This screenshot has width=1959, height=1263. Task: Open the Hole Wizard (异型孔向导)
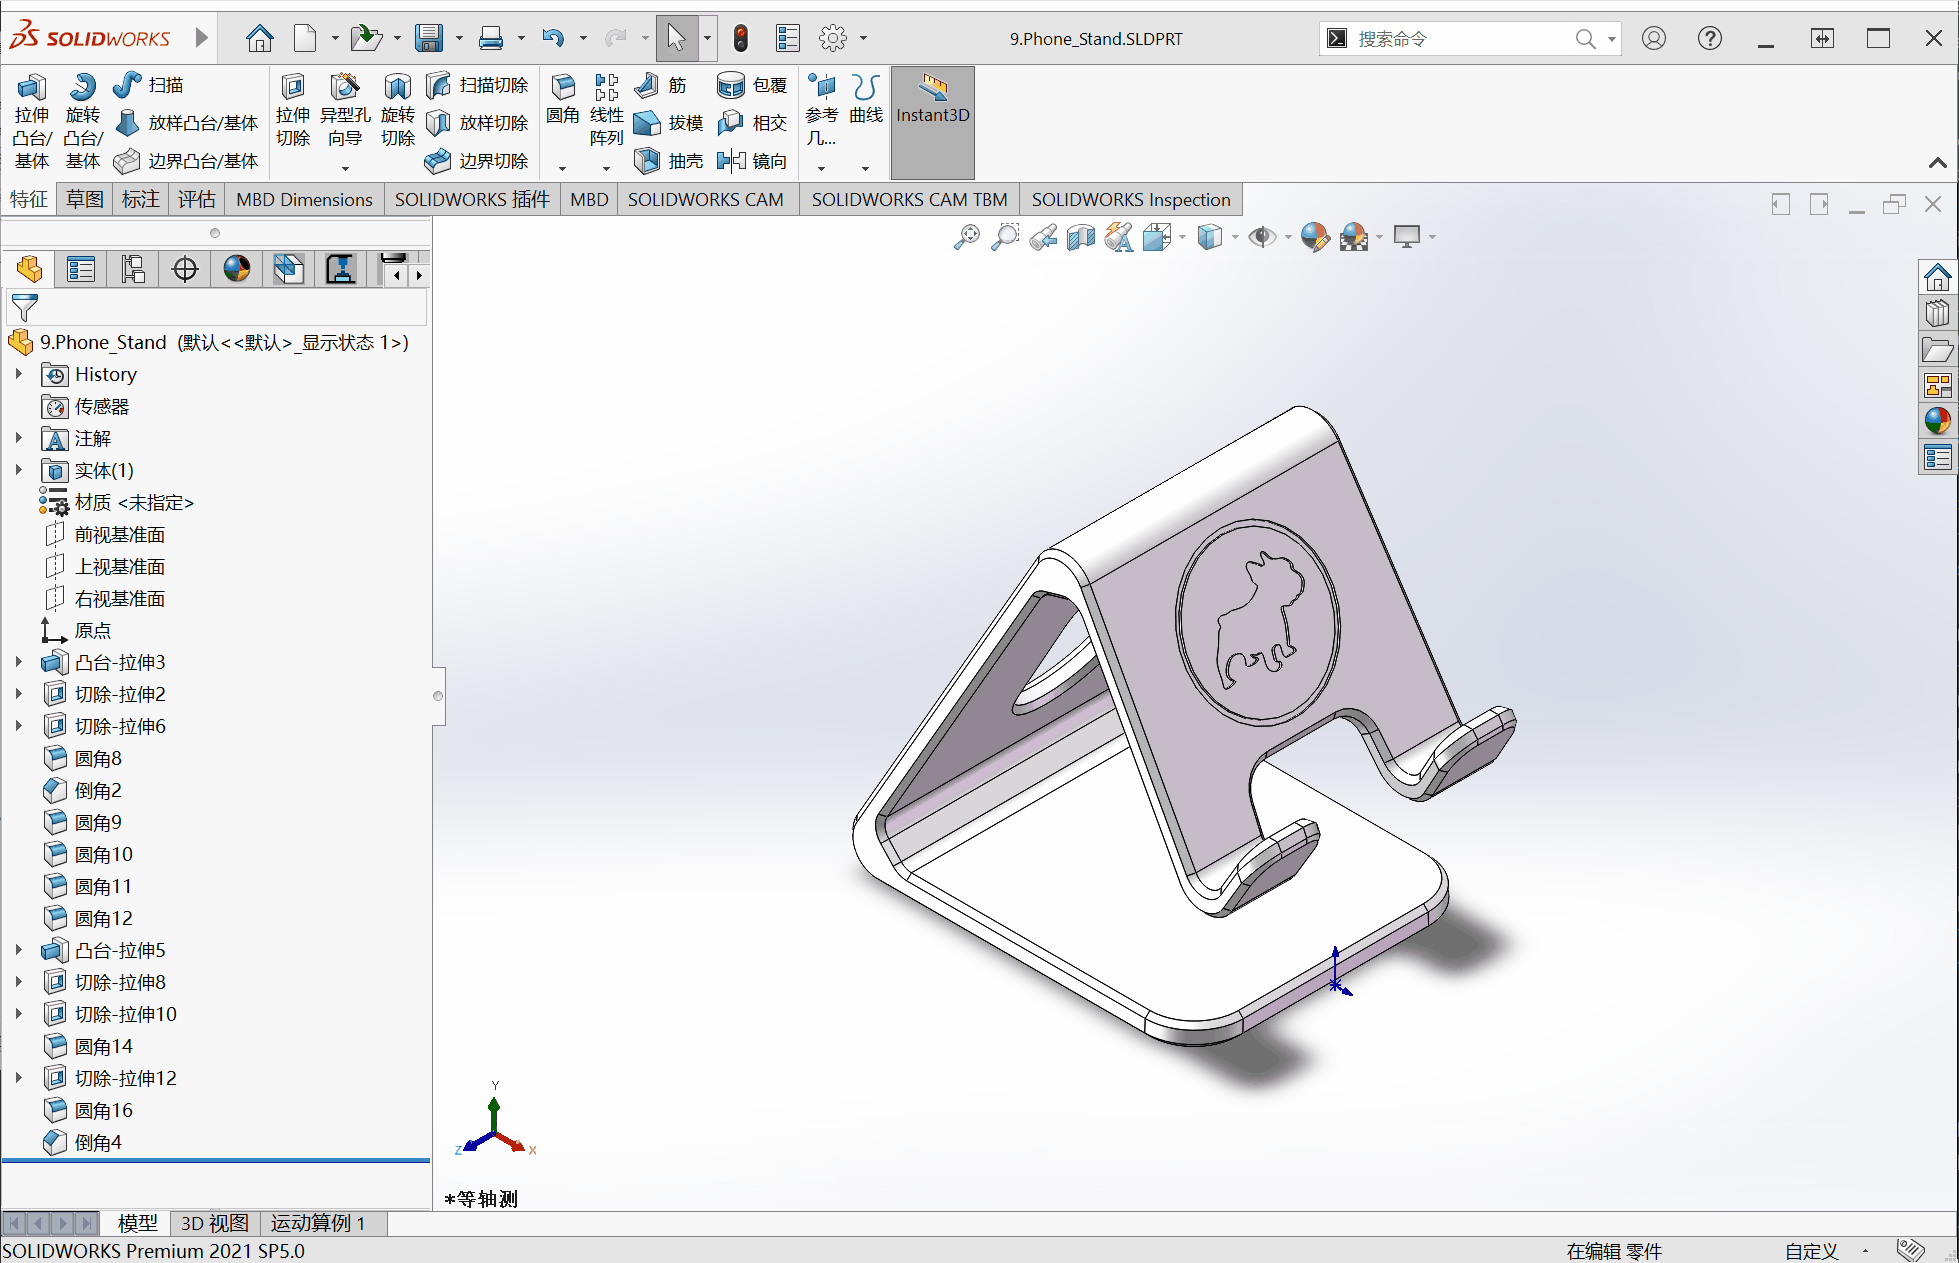[345, 111]
